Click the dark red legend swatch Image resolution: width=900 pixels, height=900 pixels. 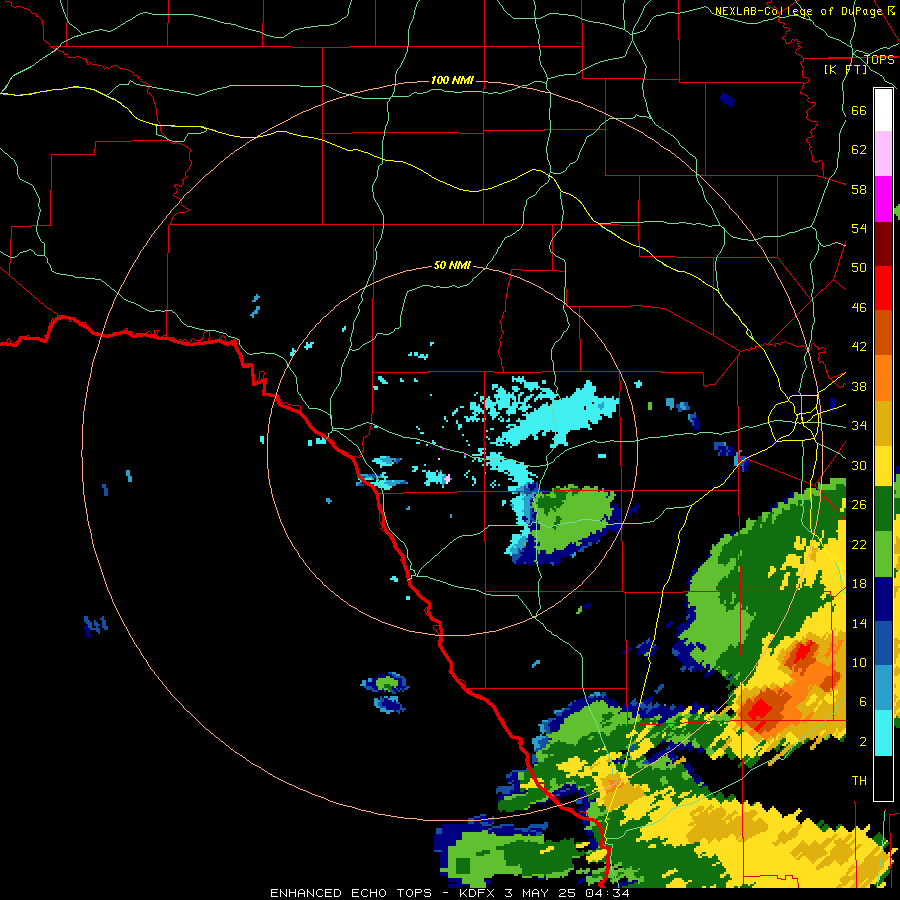click(883, 244)
